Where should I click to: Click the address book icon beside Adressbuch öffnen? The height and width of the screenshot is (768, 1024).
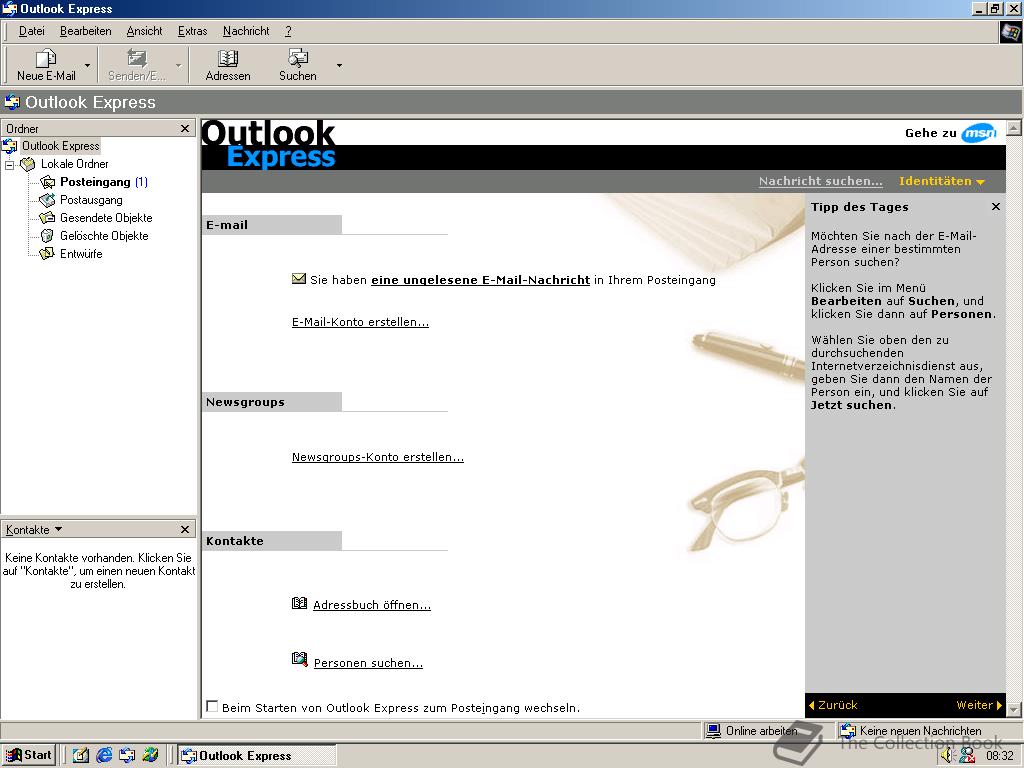tap(299, 603)
